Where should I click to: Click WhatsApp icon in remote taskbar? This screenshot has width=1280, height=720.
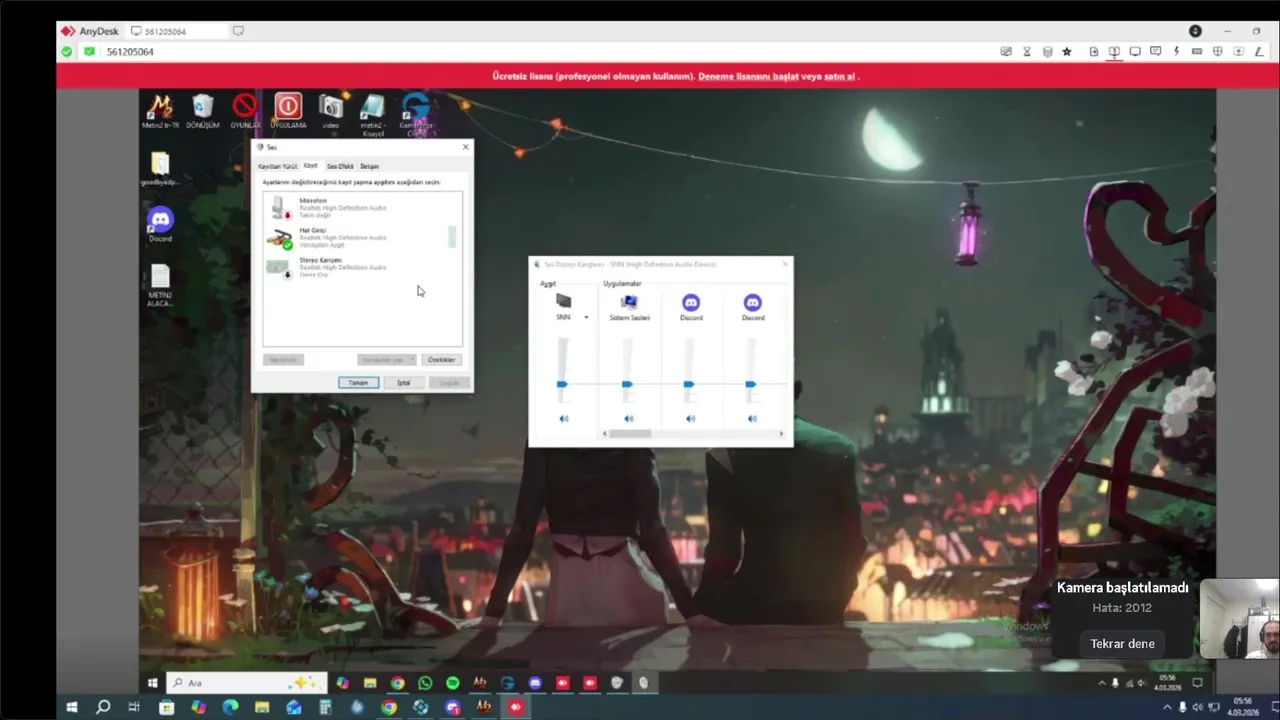(425, 683)
